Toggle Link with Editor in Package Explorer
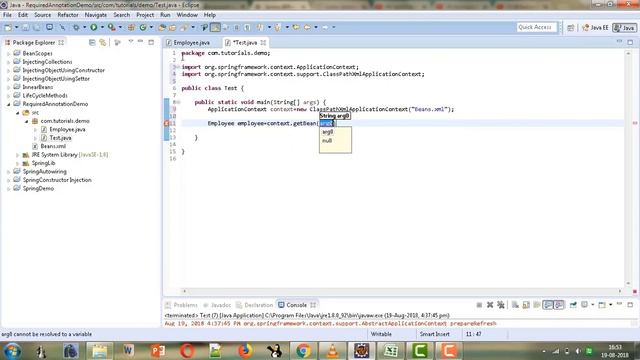Viewport: 640px width, 360px height. (x=103, y=42)
